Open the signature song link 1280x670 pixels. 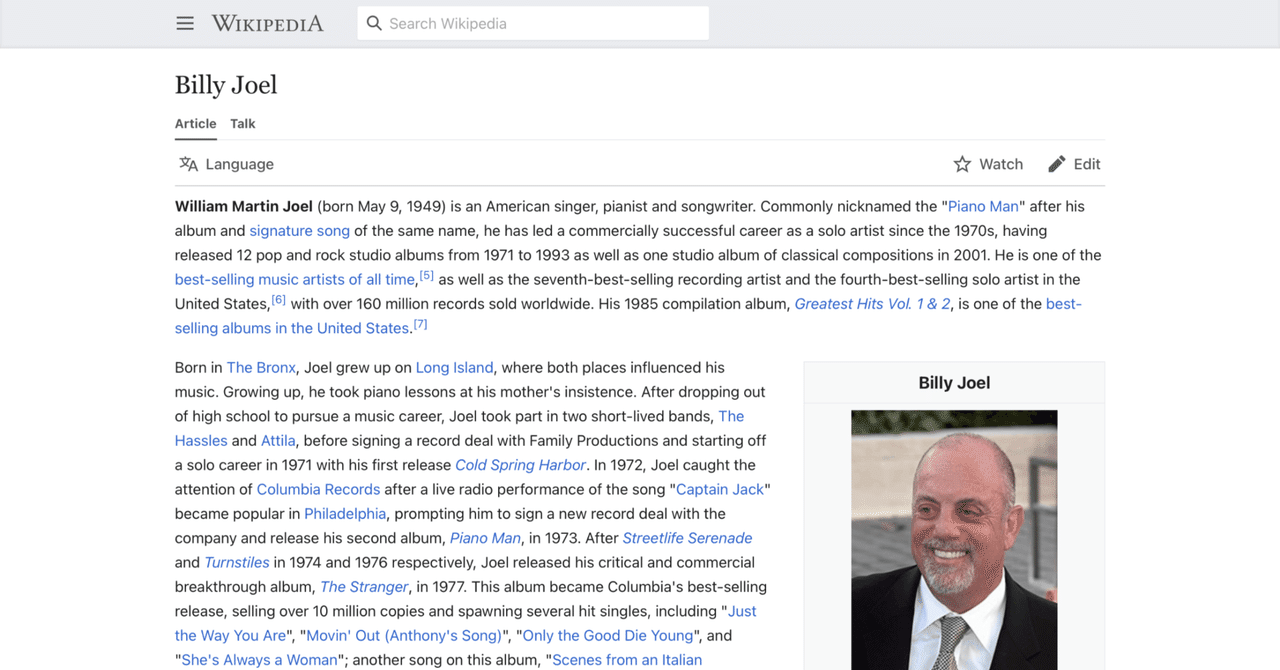point(300,230)
